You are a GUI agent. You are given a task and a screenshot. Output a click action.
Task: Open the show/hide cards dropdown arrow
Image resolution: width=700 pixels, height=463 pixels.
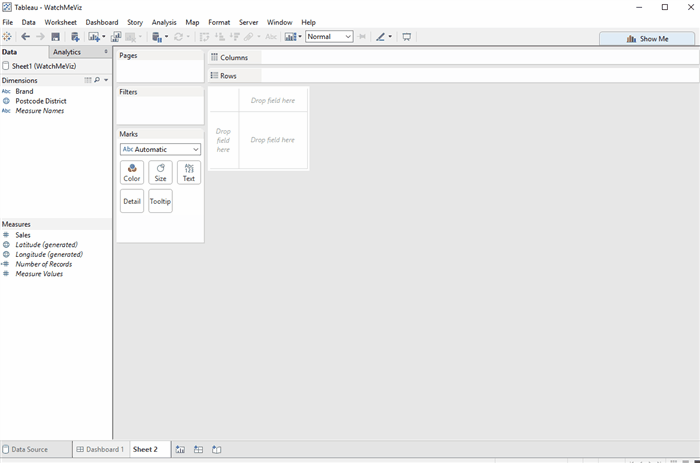click(300, 37)
